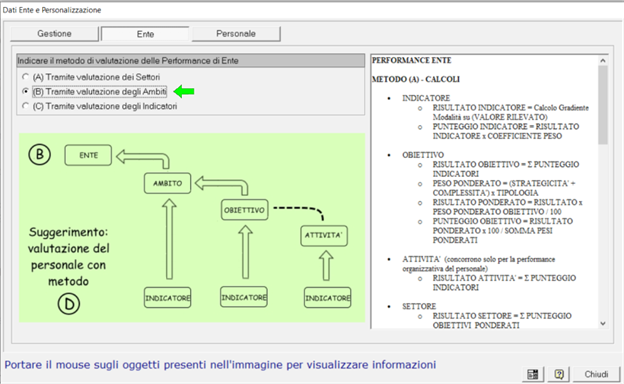
Task: Click the AMBITO box in the diagram
Action: click(168, 183)
